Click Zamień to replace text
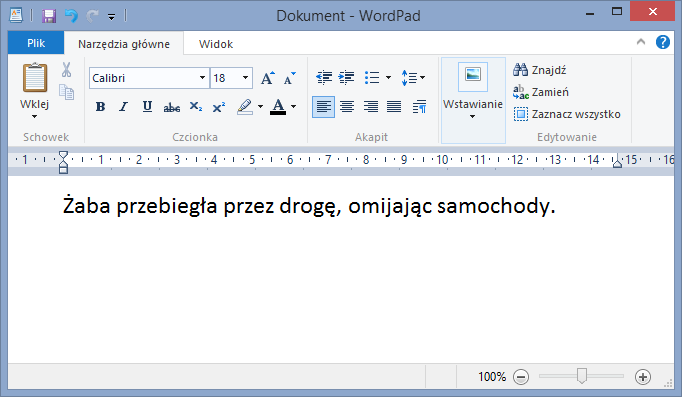 [541, 92]
